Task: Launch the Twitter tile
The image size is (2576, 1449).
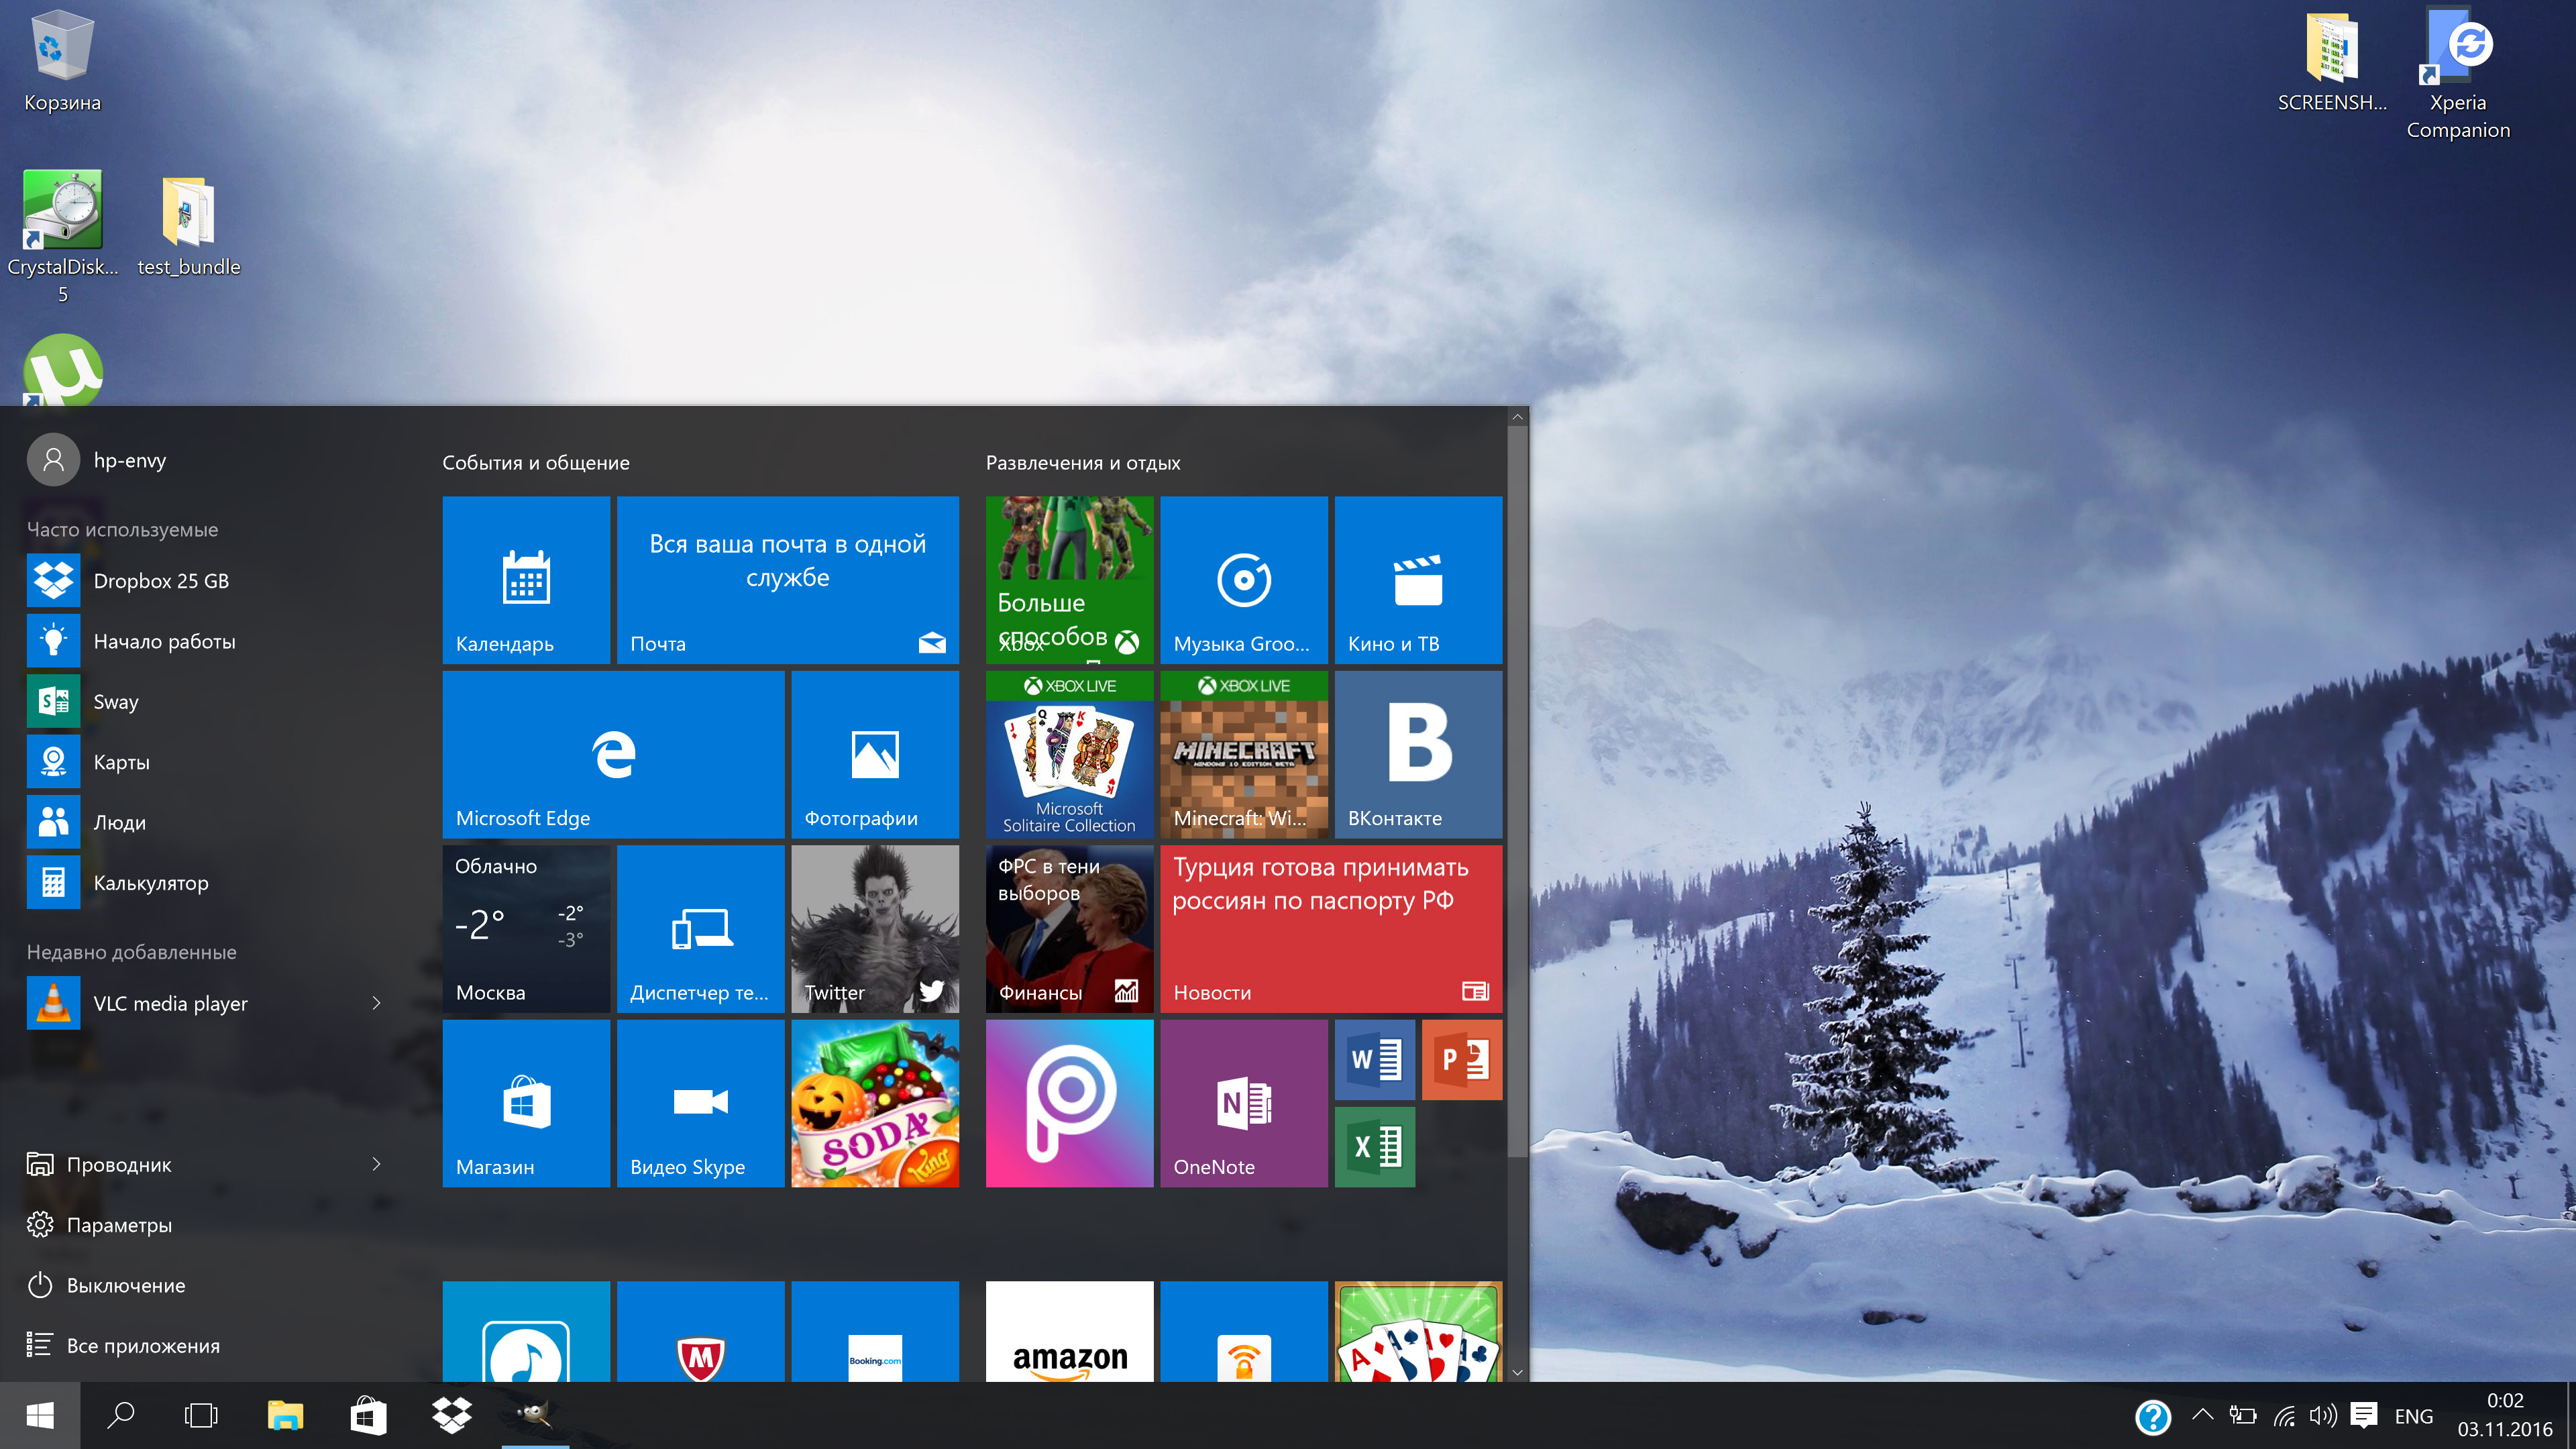Action: tap(874, 928)
